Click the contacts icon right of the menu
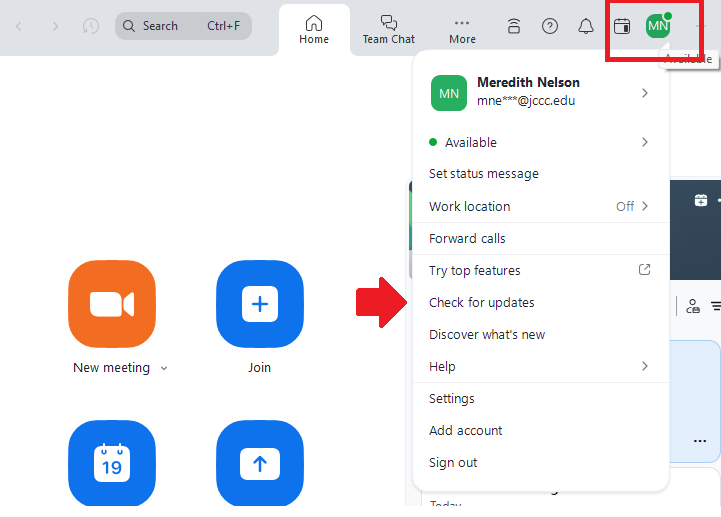The width and height of the screenshot is (721, 517). tap(692, 306)
